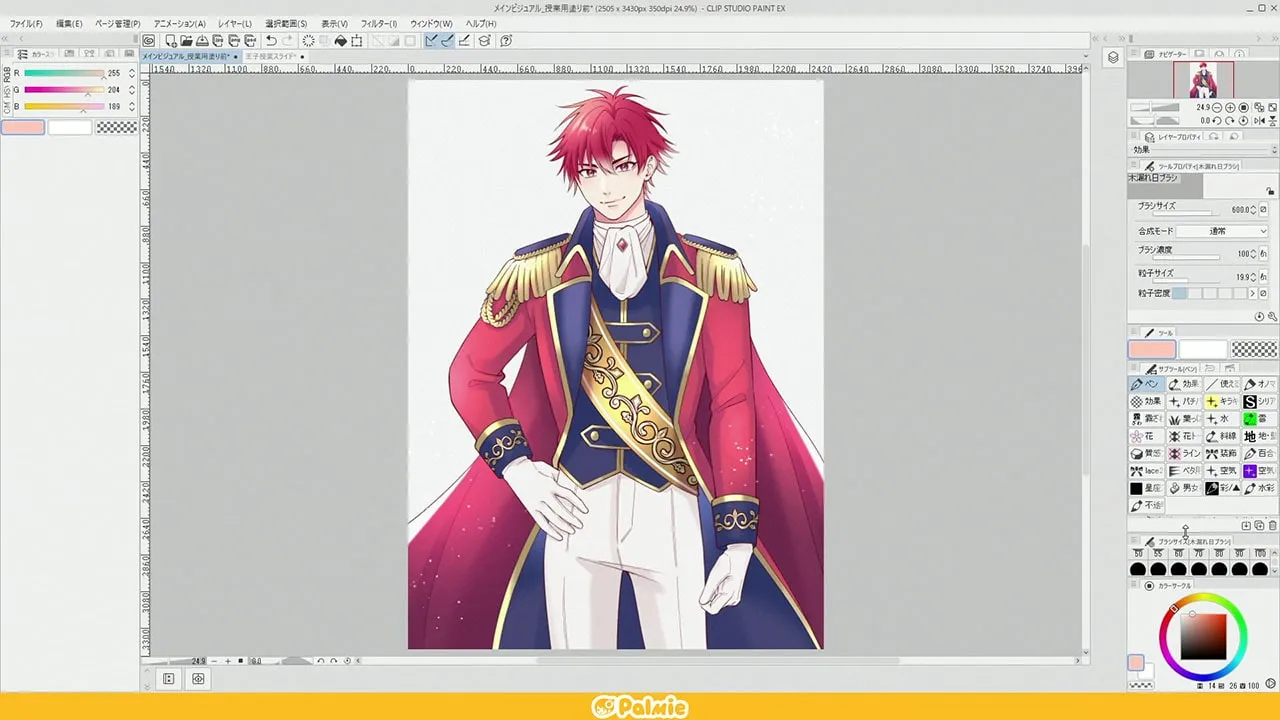Delete the sub tool with trash icon
The image size is (1280, 720).
(1272, 526)
